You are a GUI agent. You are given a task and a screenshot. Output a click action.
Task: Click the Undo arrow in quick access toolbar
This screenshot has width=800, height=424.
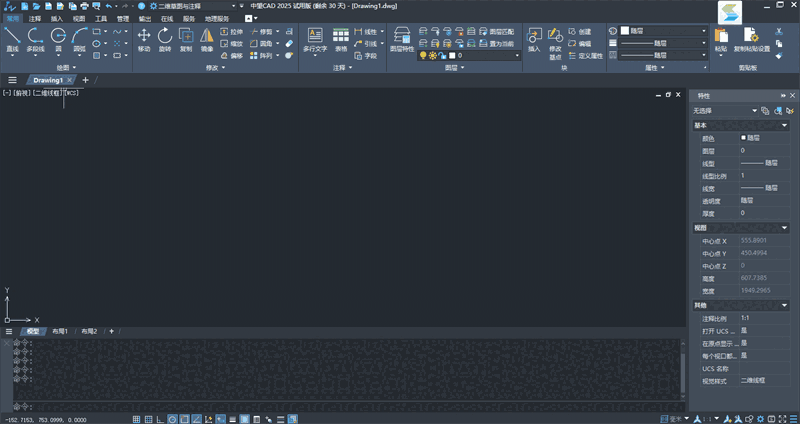[x=108, y=6]
